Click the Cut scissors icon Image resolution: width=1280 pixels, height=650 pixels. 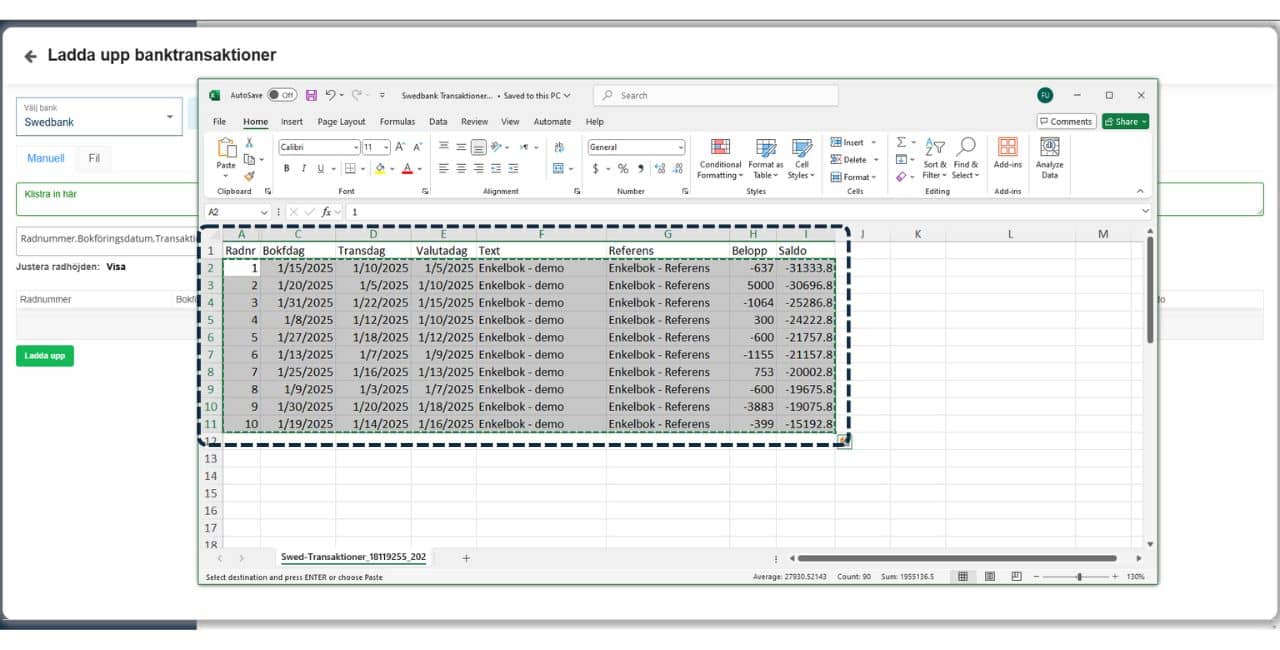coord(249,143)
